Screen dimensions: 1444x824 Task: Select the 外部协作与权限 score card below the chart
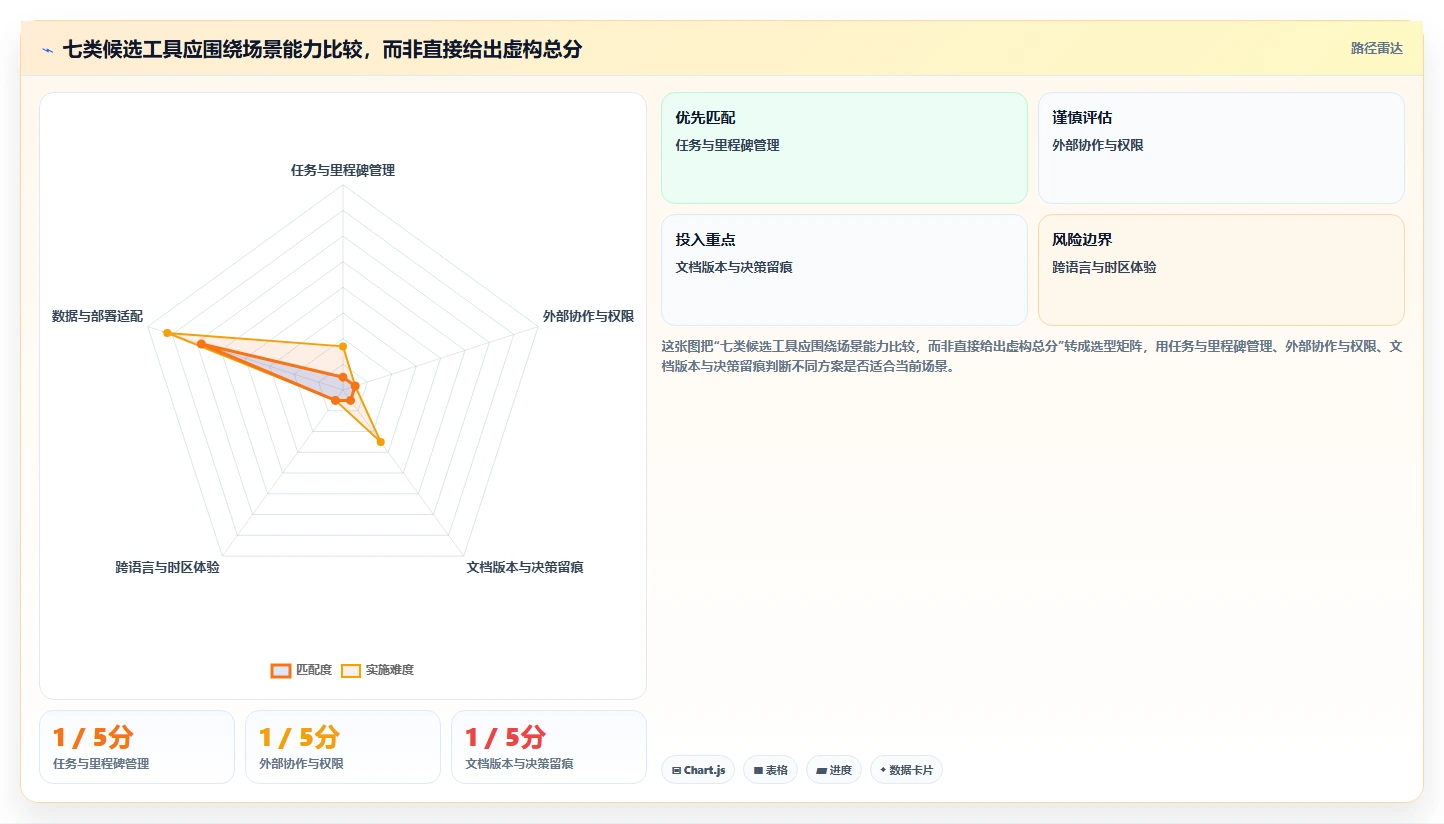click(x=343, y=747)
